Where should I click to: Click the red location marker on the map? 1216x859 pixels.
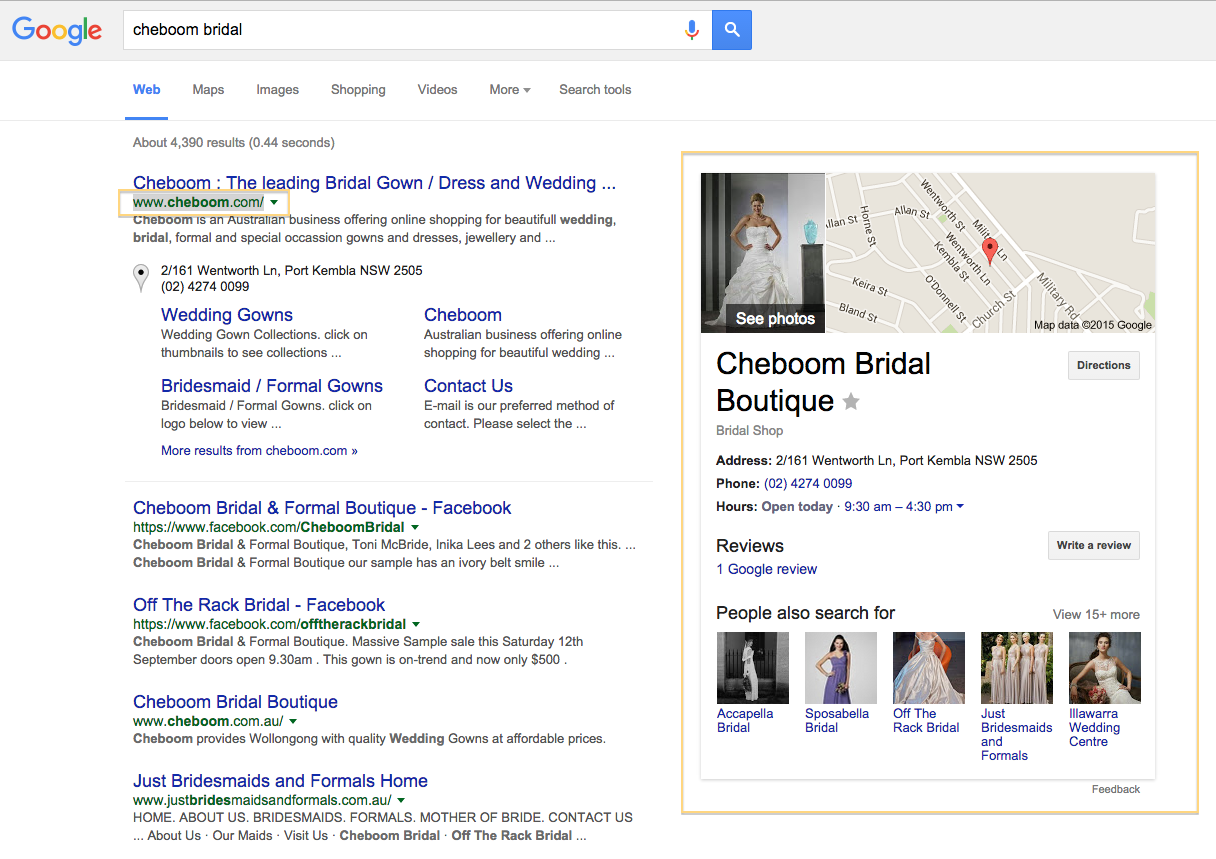(x=990, y=250)
